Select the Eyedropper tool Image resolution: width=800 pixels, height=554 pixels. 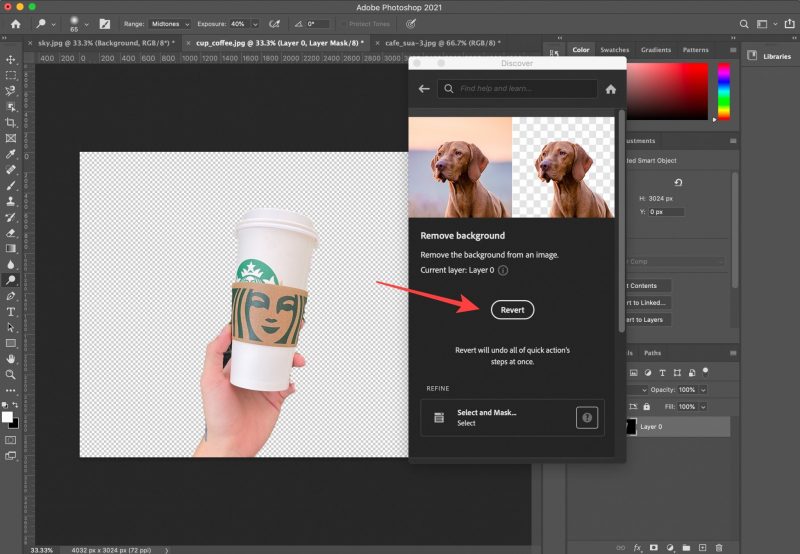pyautogui.click(x=10, y=154)
